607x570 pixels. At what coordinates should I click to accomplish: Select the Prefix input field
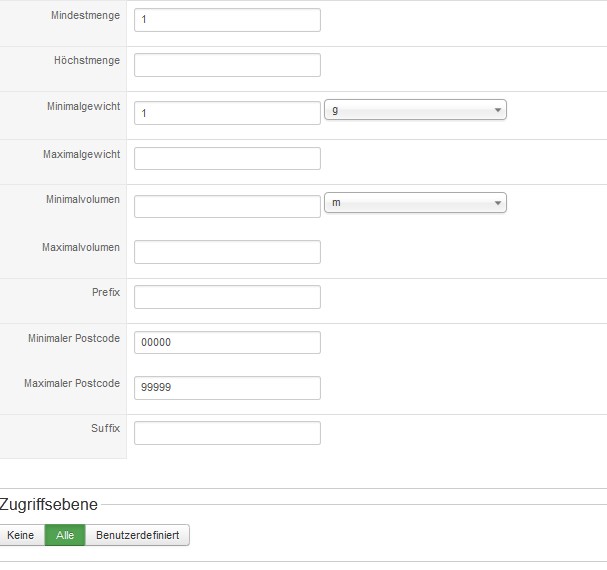[x=227, y=297]
